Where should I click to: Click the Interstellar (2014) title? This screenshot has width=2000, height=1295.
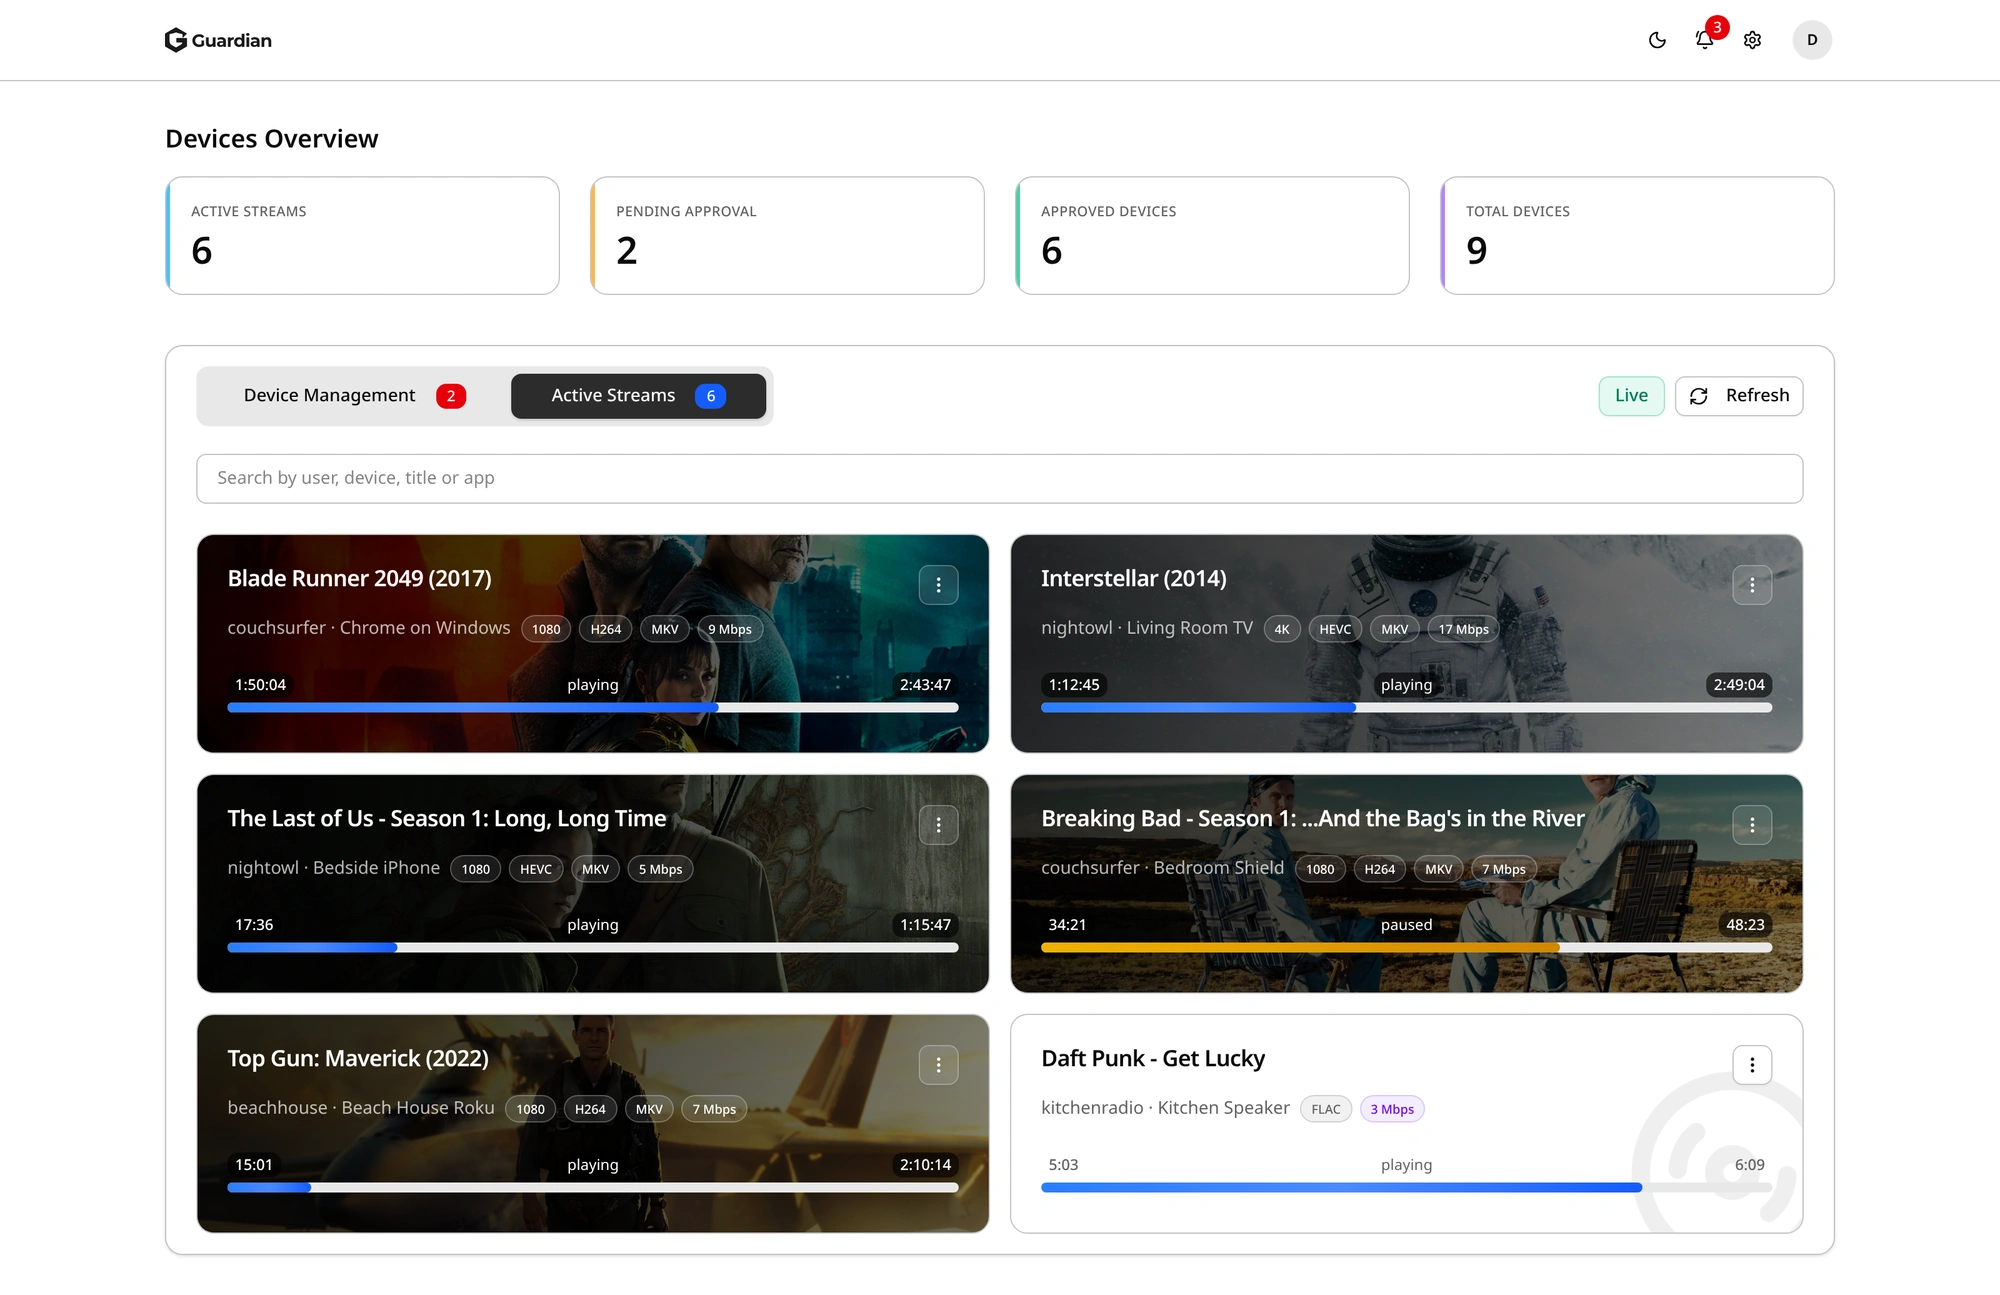(x=1133, y=578)
